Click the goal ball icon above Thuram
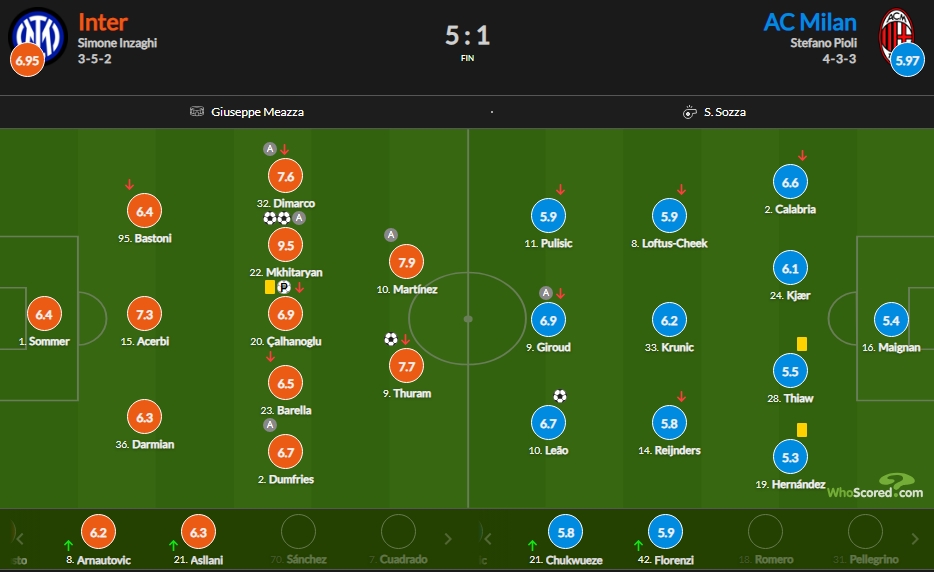This screenshot has height=572, width=934. [x=391, y=340]
